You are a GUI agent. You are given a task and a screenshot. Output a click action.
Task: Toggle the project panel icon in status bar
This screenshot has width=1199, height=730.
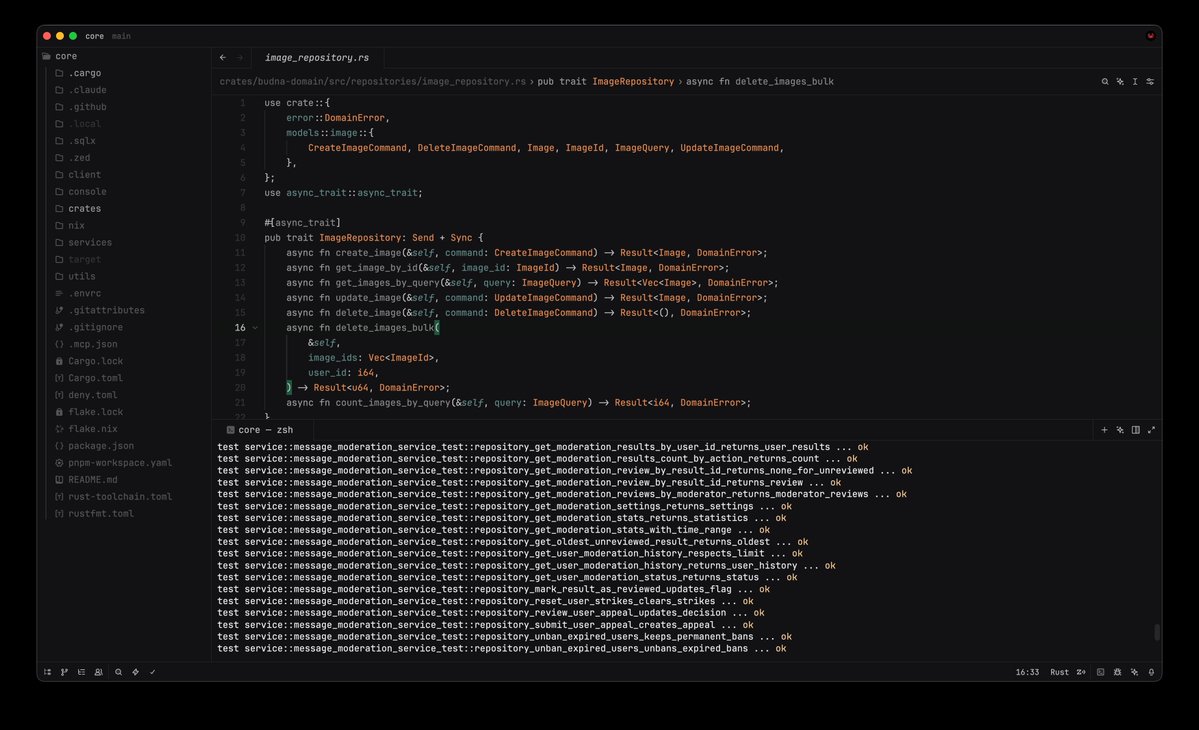[47, 672]
